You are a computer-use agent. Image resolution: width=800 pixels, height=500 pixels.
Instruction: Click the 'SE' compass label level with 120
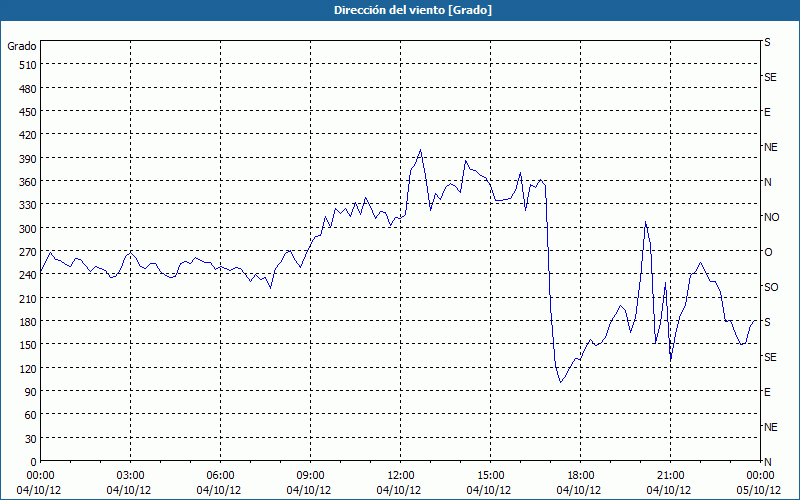(x=770, y=357)
